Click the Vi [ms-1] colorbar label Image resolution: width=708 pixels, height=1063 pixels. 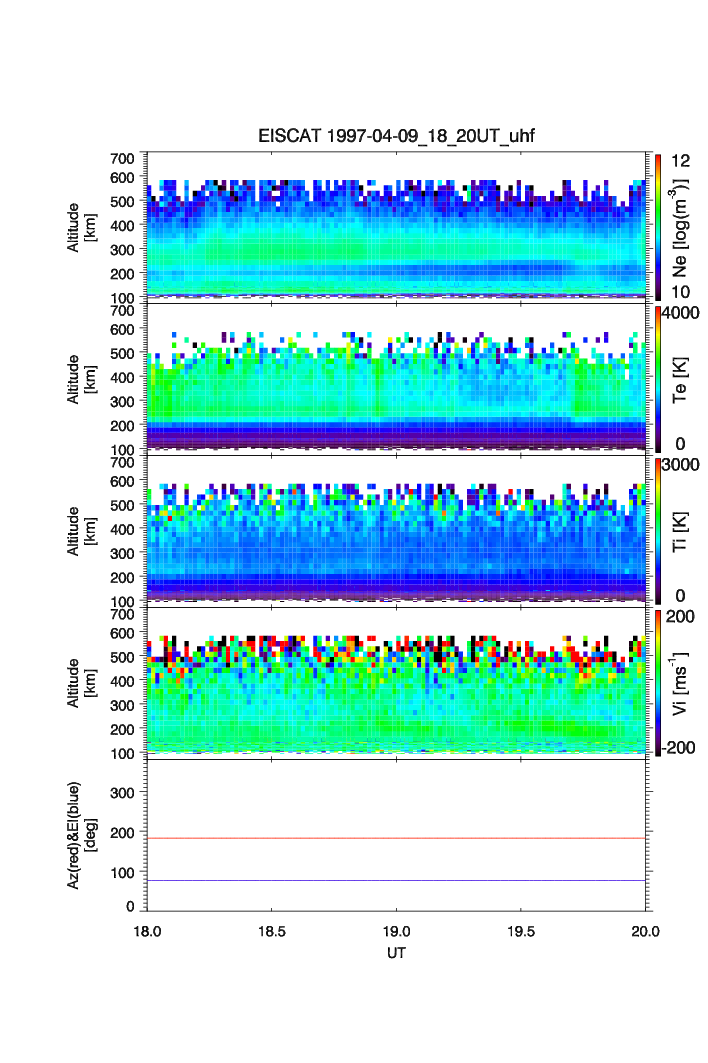coord(680,683)
